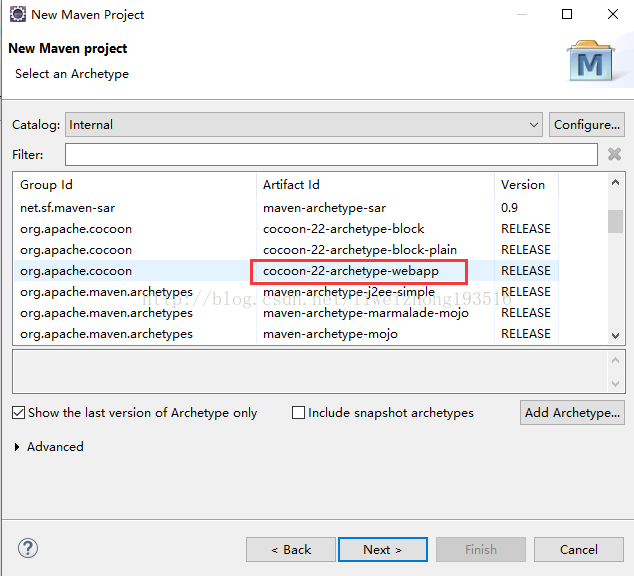
Task: Open the Catalog dropdown
Action: (304, 124)
